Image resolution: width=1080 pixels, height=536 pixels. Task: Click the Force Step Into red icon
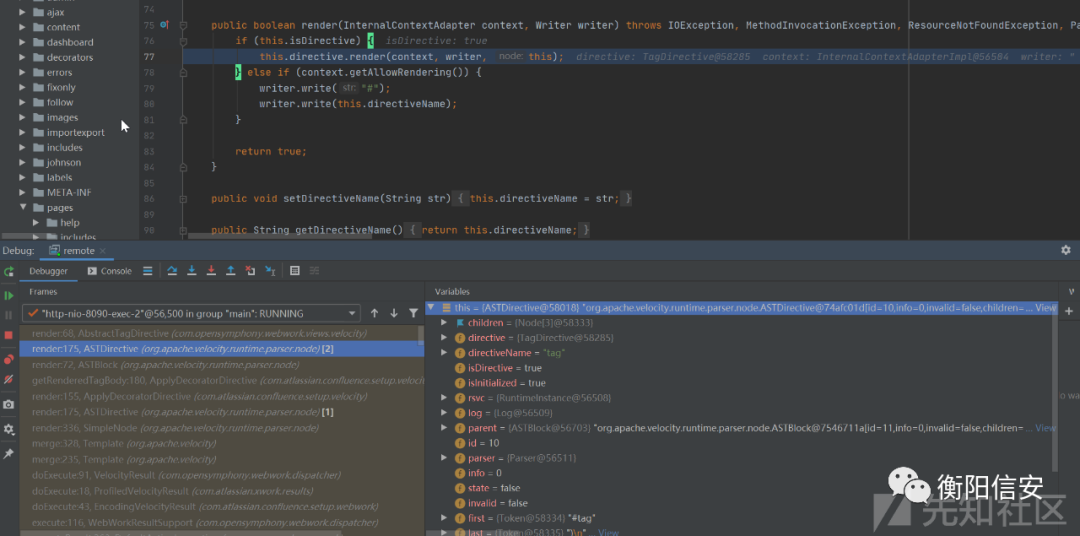(x=211, y=271)
